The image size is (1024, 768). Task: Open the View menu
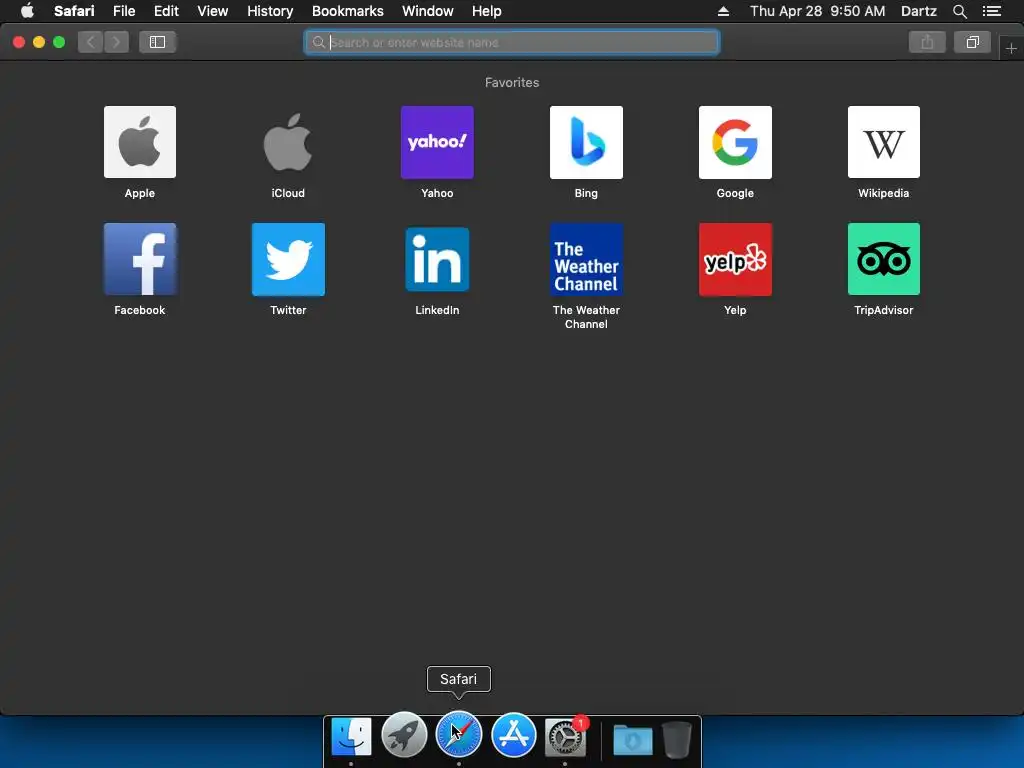(x=212, y=11)
